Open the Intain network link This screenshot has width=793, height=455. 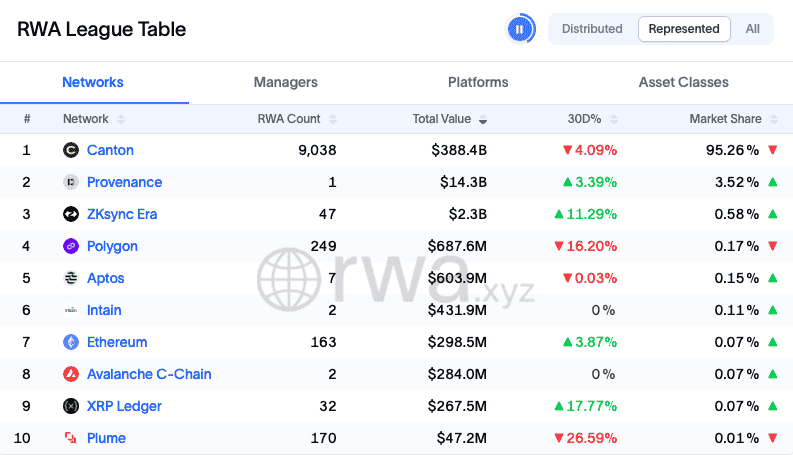(x=104, y=310)
